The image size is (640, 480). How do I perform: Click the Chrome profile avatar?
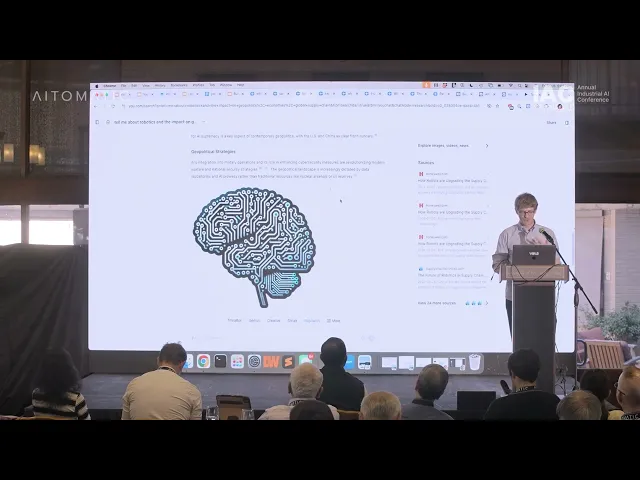560,106
